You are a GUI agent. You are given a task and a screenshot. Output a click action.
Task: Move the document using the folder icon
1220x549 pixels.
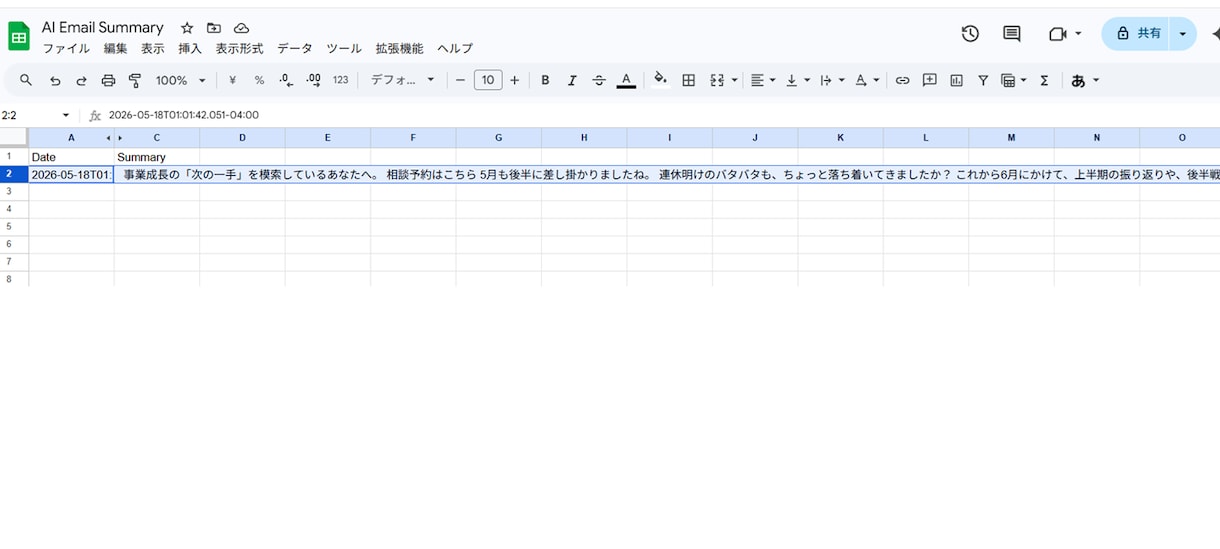pyautogui.click(x=214, y=28)
